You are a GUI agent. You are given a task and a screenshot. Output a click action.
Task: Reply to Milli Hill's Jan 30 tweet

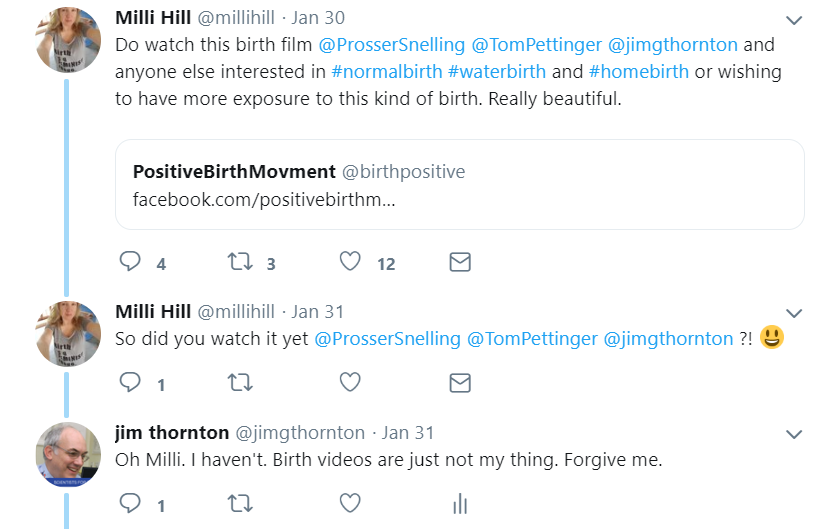coord(130,262)
